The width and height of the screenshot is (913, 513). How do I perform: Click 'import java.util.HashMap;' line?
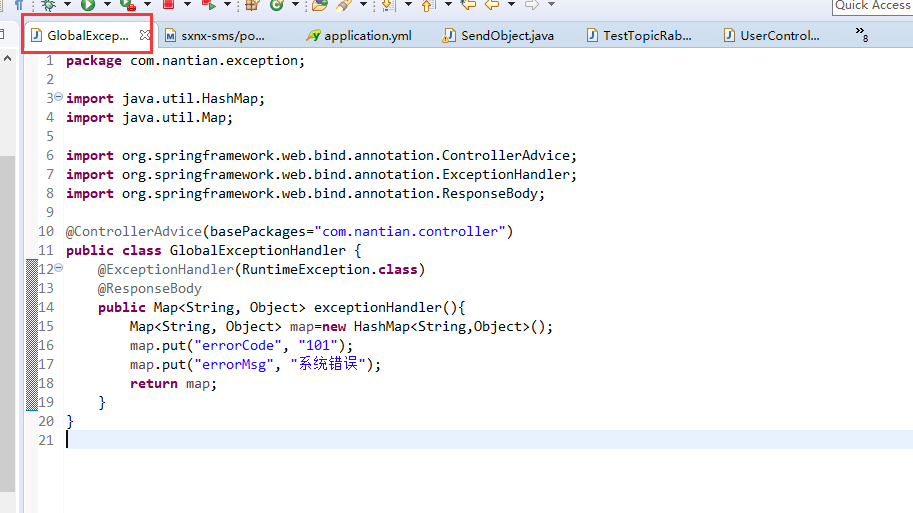point(165,98)
